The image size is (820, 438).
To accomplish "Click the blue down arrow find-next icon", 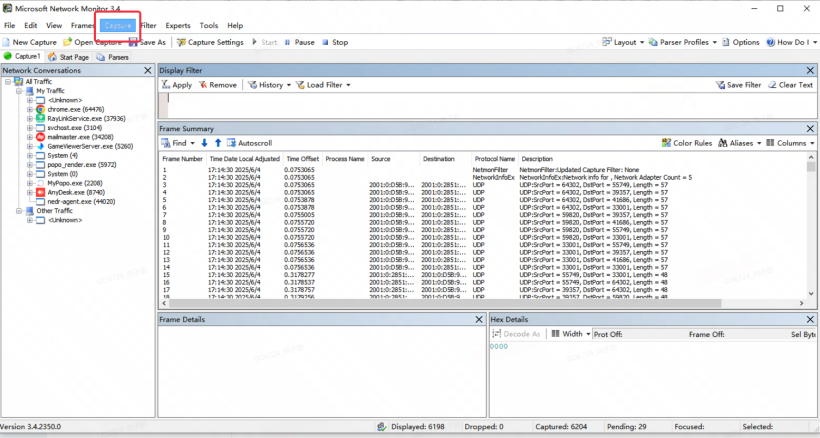I will (x=204, y=143).
